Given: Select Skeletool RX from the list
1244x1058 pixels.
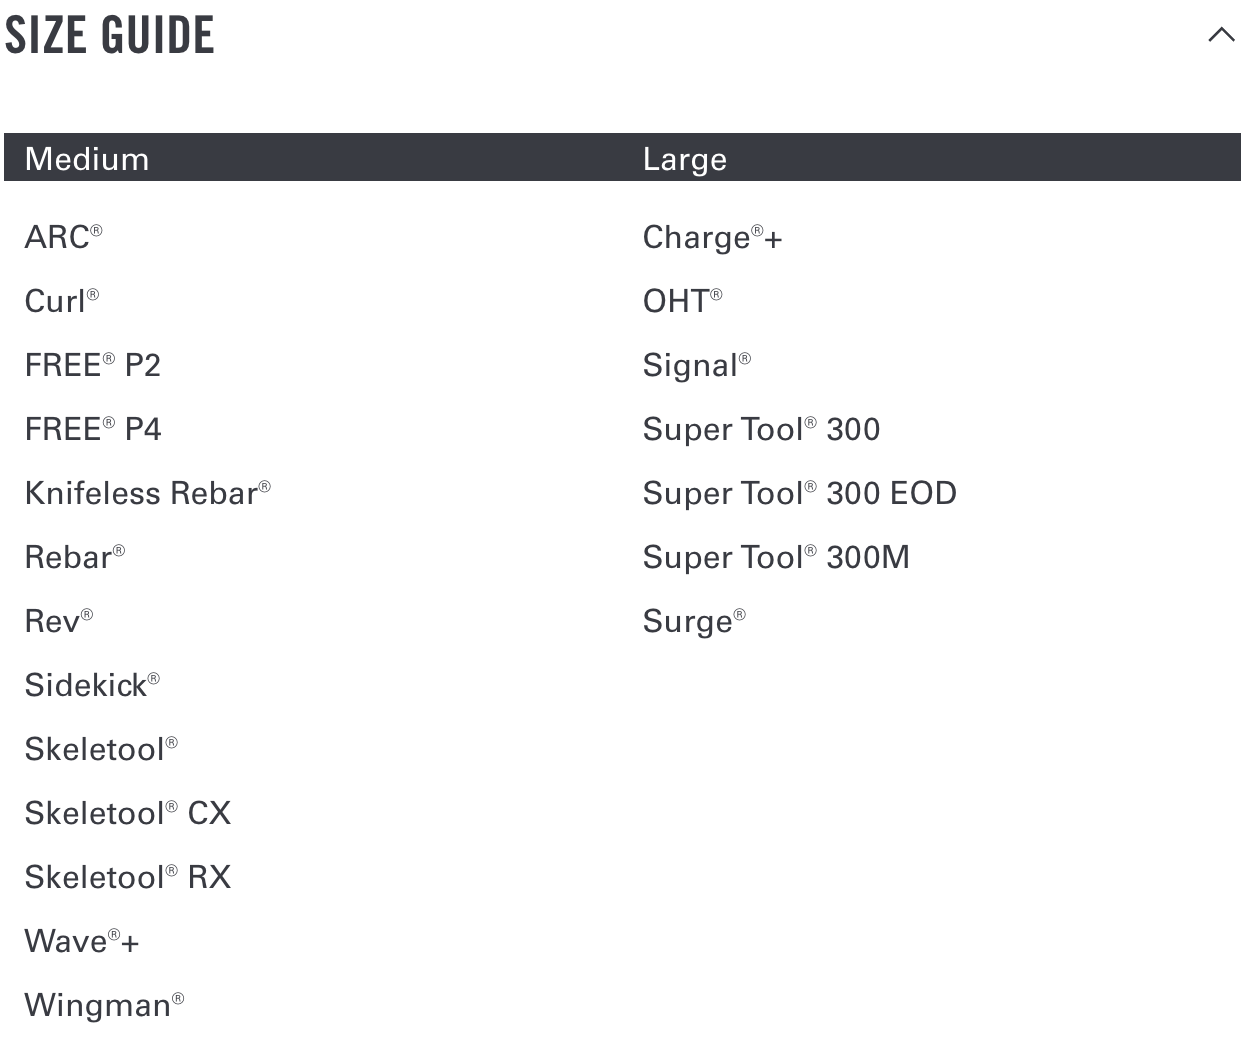Looking at the screenshot, I should tap(128, 877).
